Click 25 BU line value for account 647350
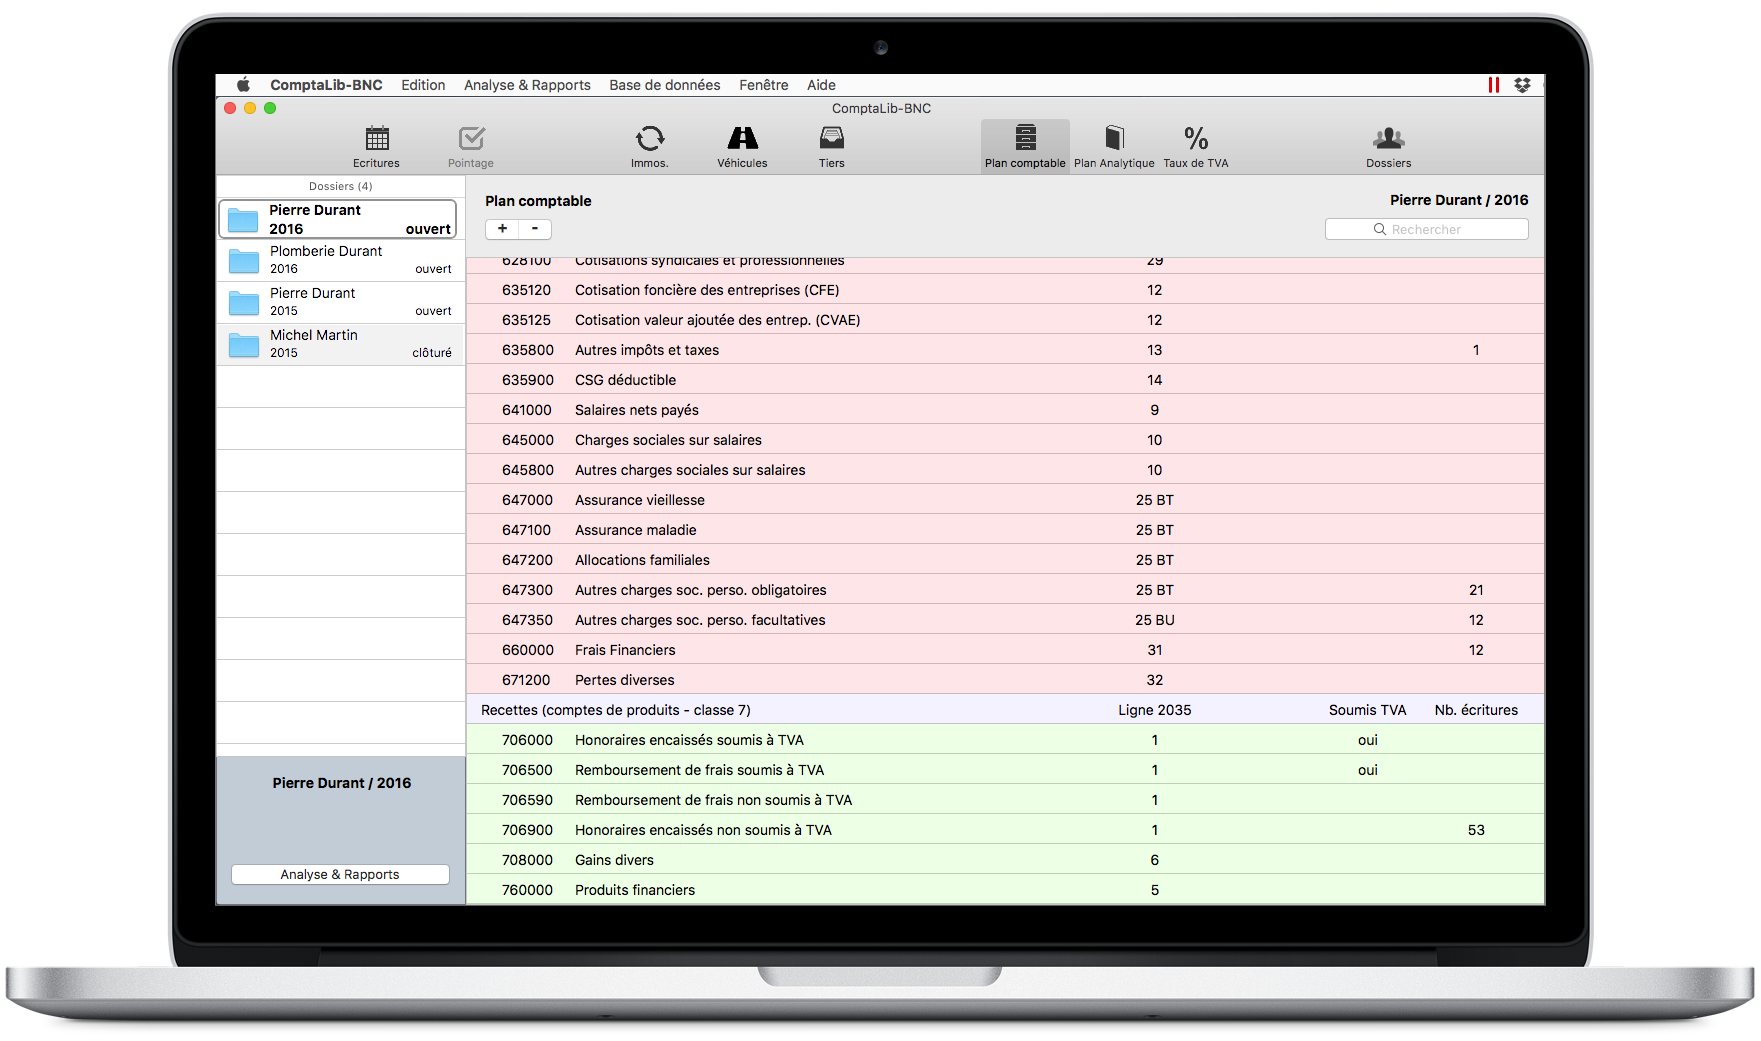 point(1154,620)
